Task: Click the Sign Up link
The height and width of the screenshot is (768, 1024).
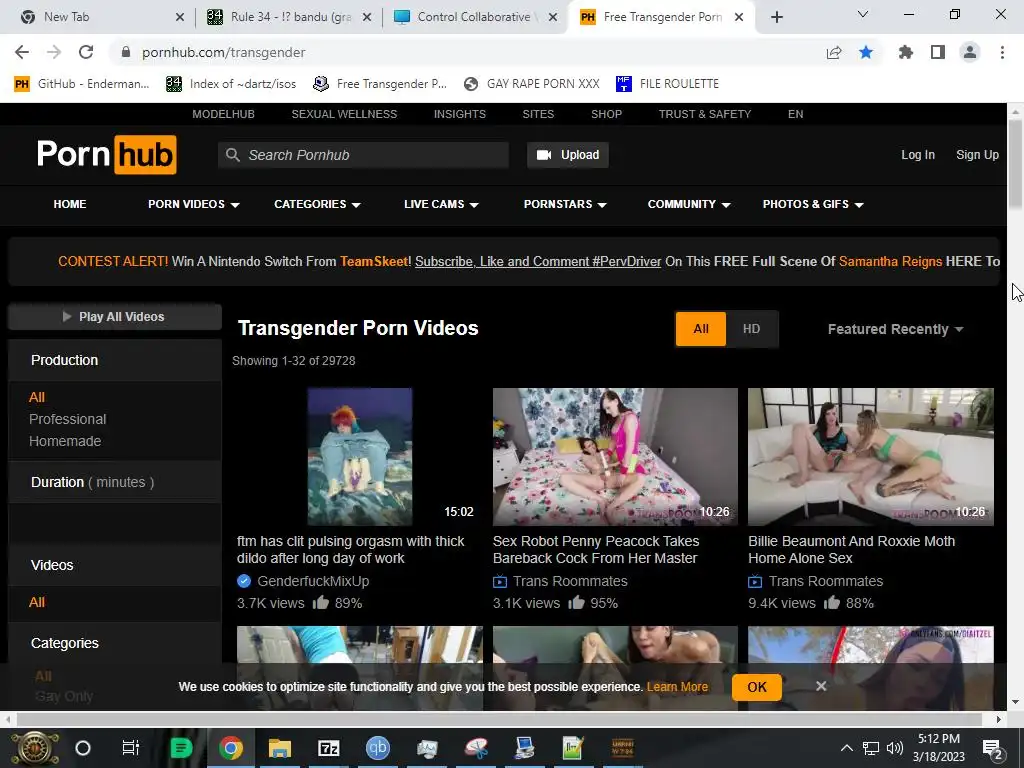Action: pyautogui.click(x=977, y=155)
